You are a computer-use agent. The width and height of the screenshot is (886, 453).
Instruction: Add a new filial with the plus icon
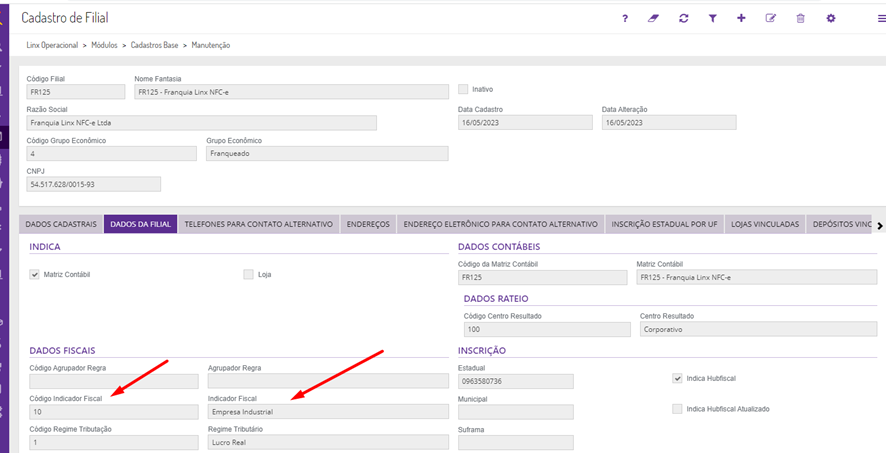pos(741,18)
